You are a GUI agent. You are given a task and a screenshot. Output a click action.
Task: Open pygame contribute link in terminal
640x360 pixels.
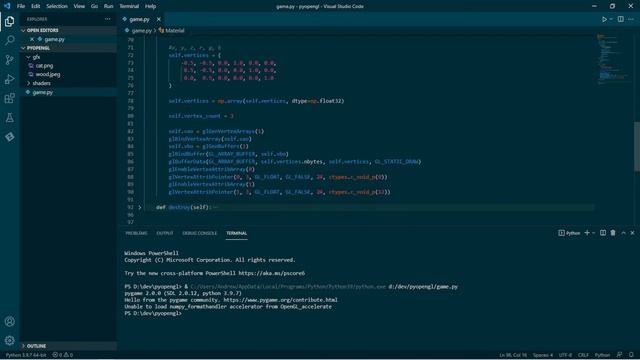coord(280,300)
